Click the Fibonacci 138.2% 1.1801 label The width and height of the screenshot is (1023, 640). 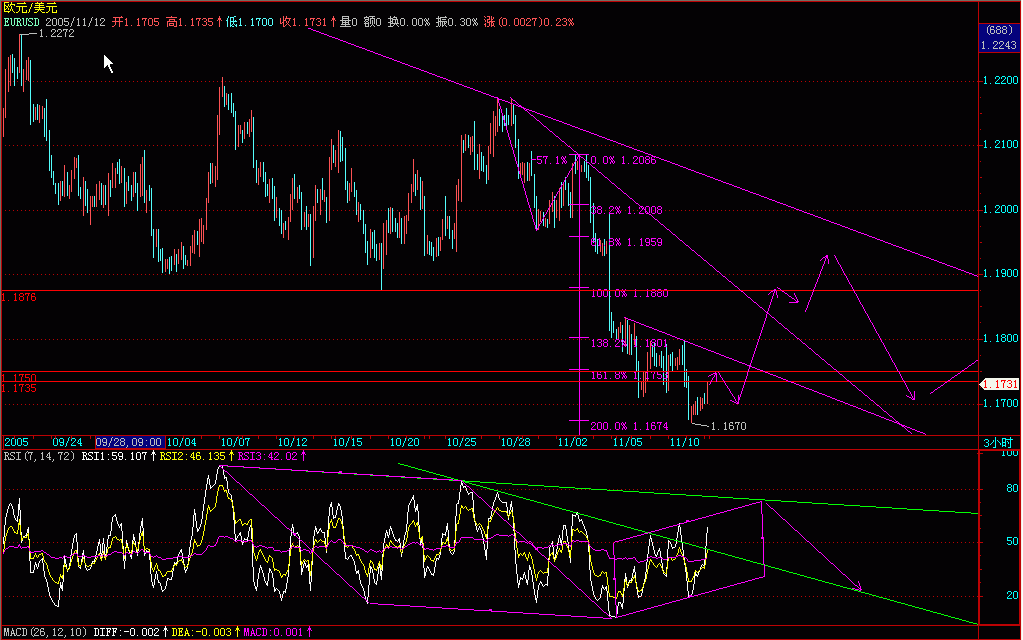coord(630,343)
